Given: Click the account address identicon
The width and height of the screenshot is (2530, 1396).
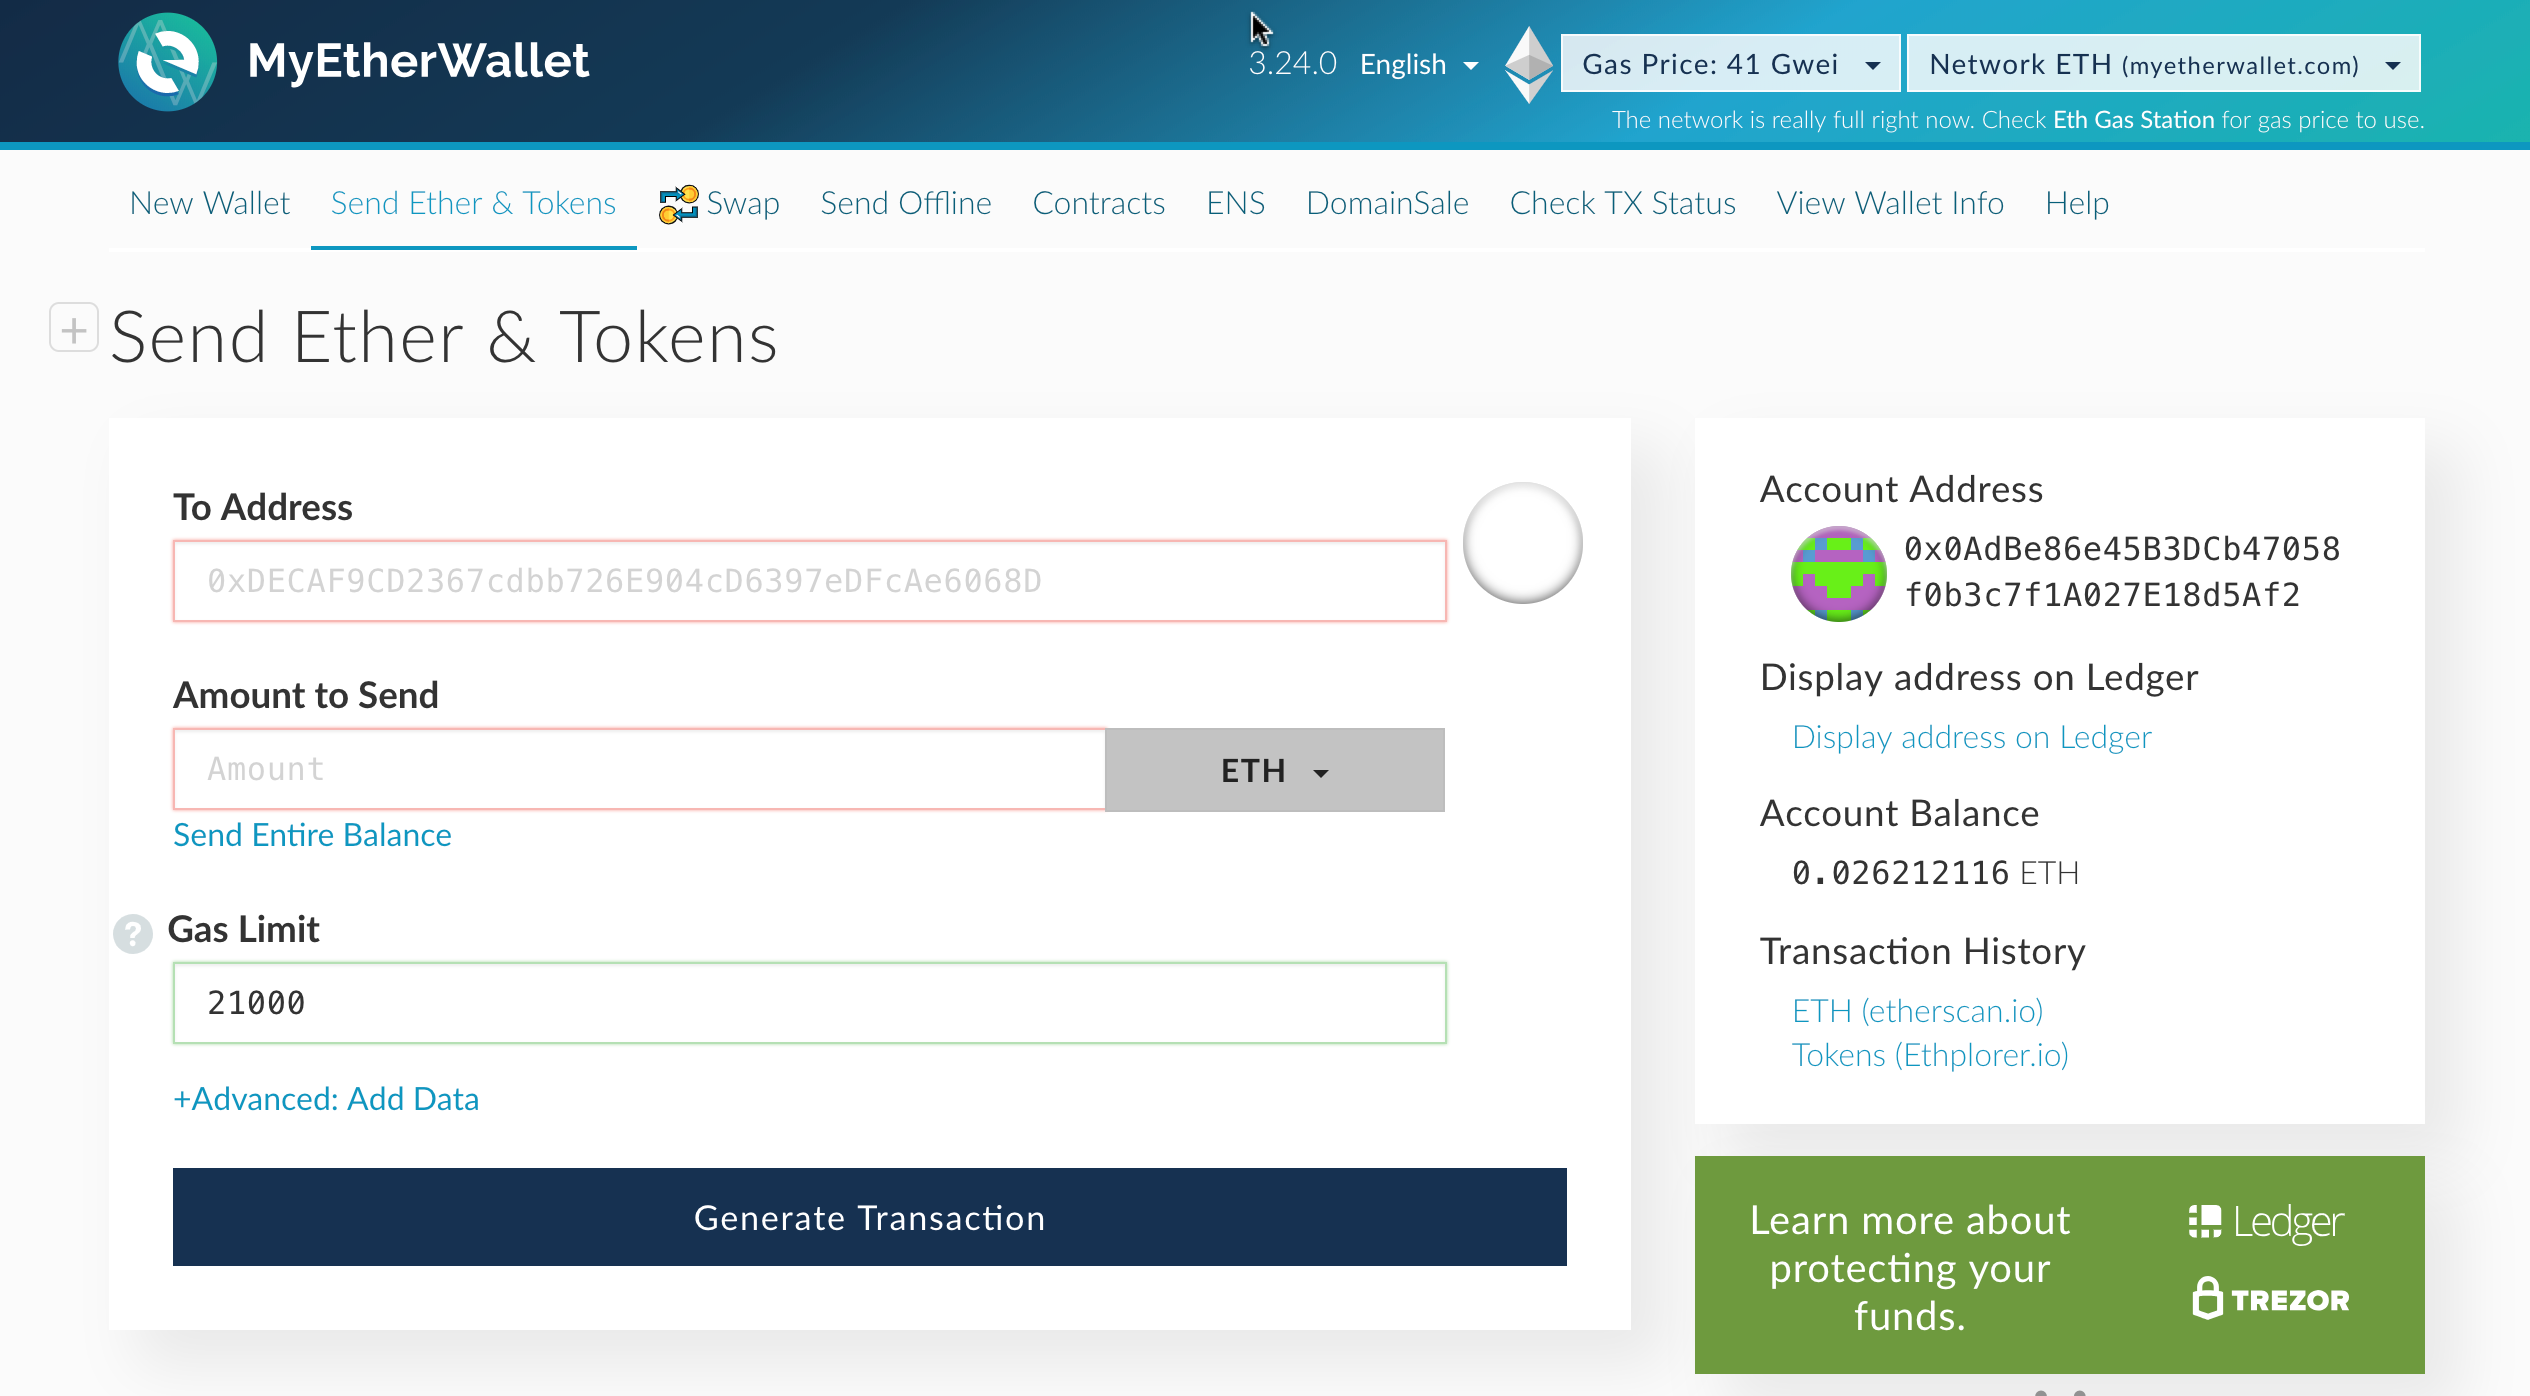Looking at the screenshot, I should [1838, 573].
